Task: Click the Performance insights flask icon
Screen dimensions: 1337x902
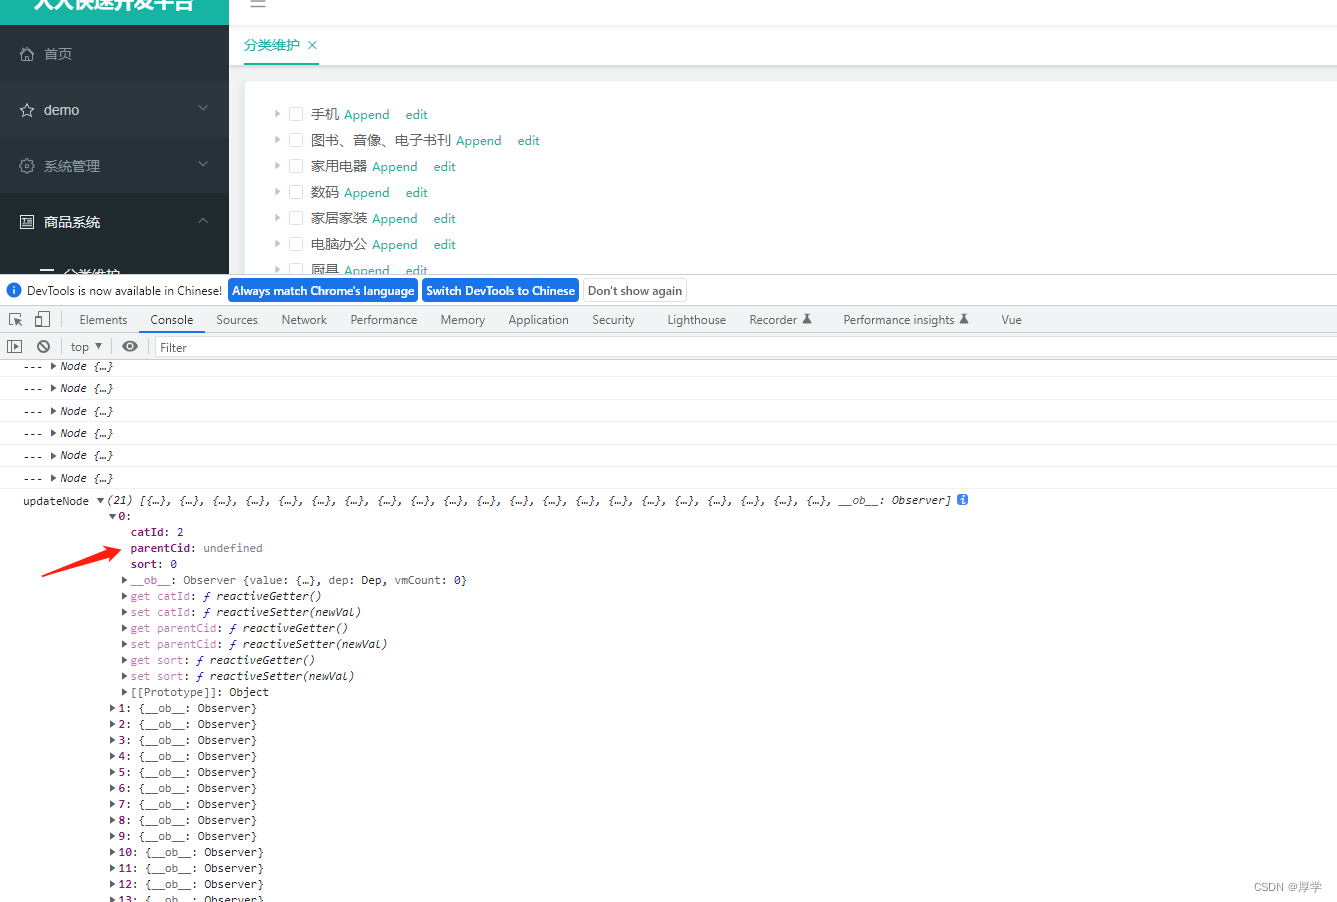Action: (964, 320)
